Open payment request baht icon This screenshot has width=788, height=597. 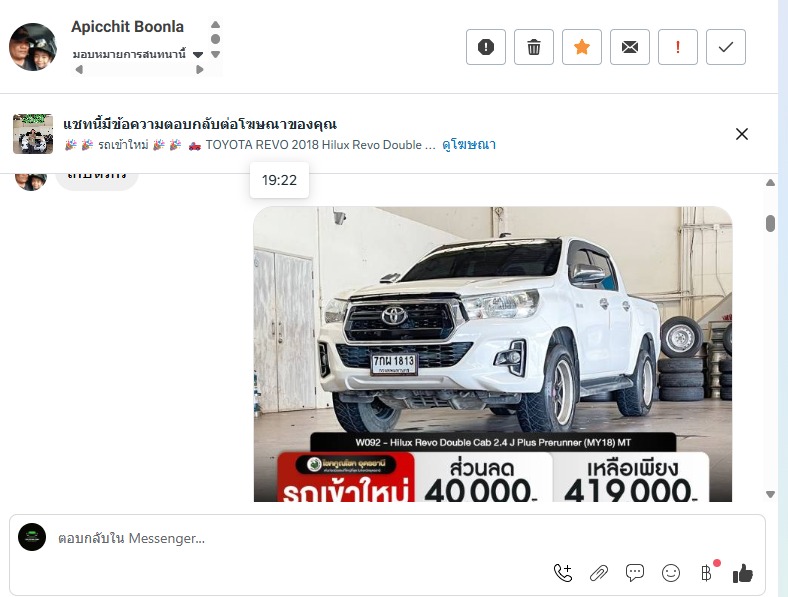[707, 573]
